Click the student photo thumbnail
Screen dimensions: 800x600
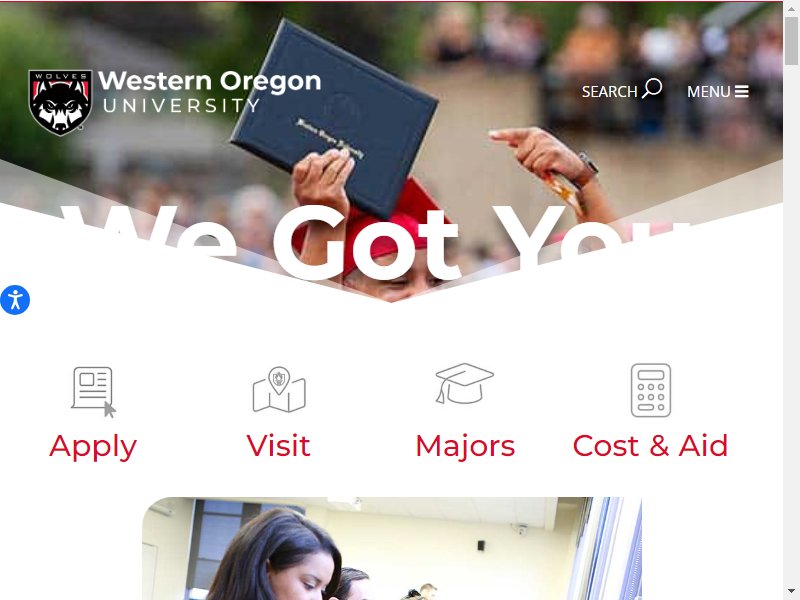pyautogui.click(x=392, y=548)
